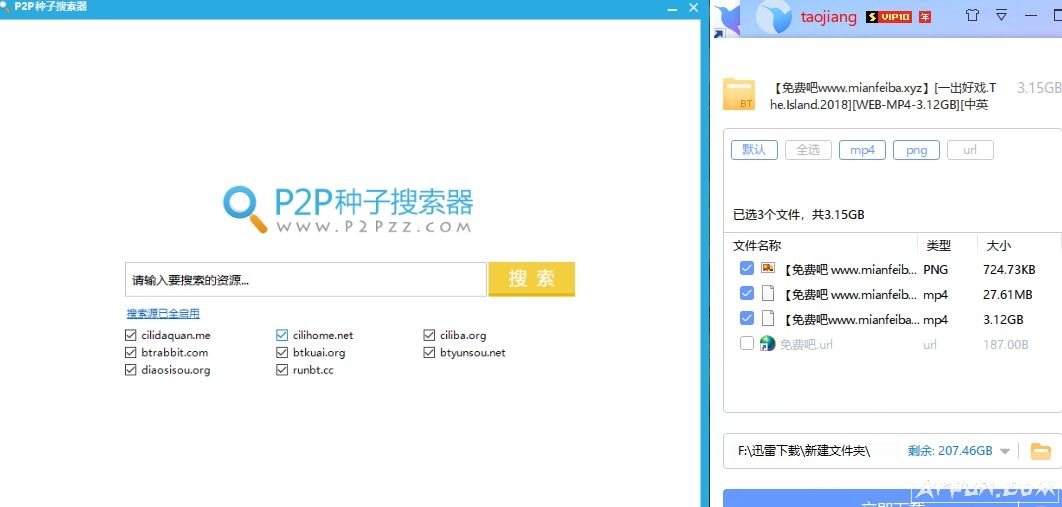Image resolution: width=1062 pixels, height=507 pixels.
Task: Toggle runbt.cc search source
Action: pyautogui.click(x=282, y=370)
